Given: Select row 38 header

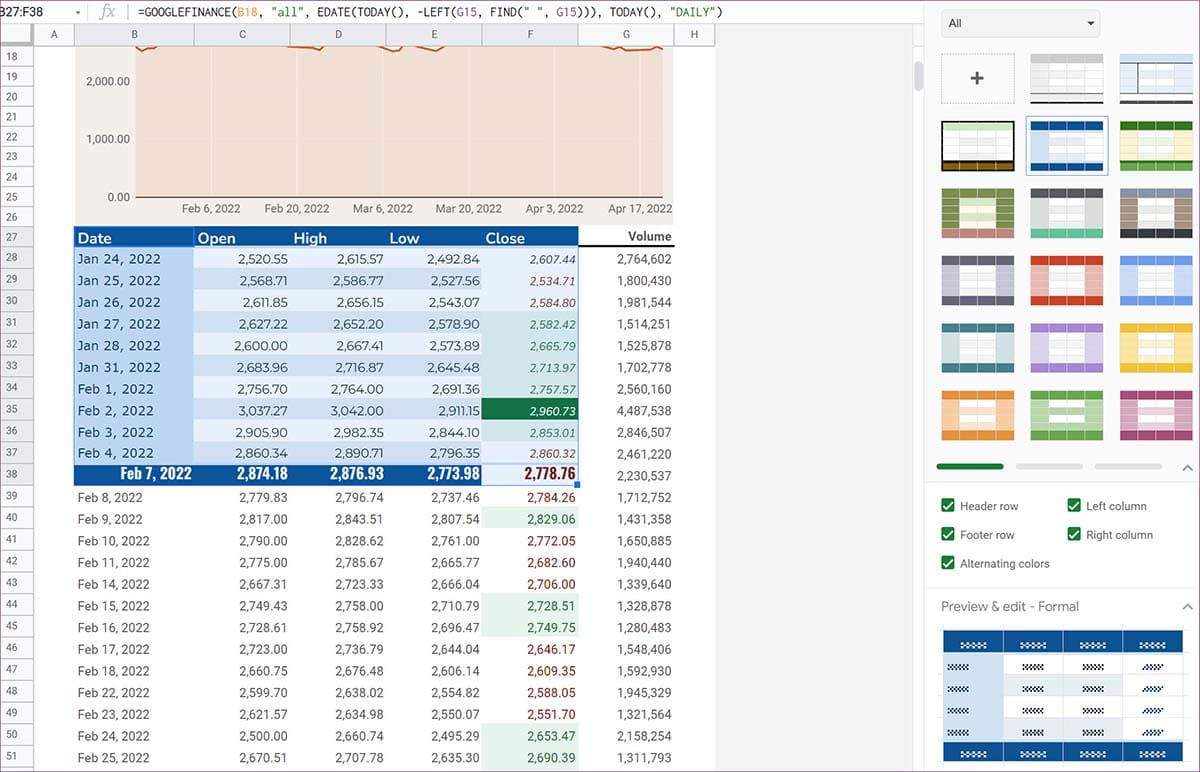Looking at the screenshot, I should 12,475.
